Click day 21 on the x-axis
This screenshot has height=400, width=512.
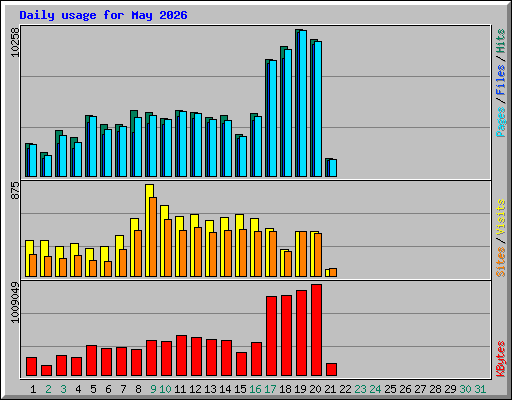click(330, 389)
